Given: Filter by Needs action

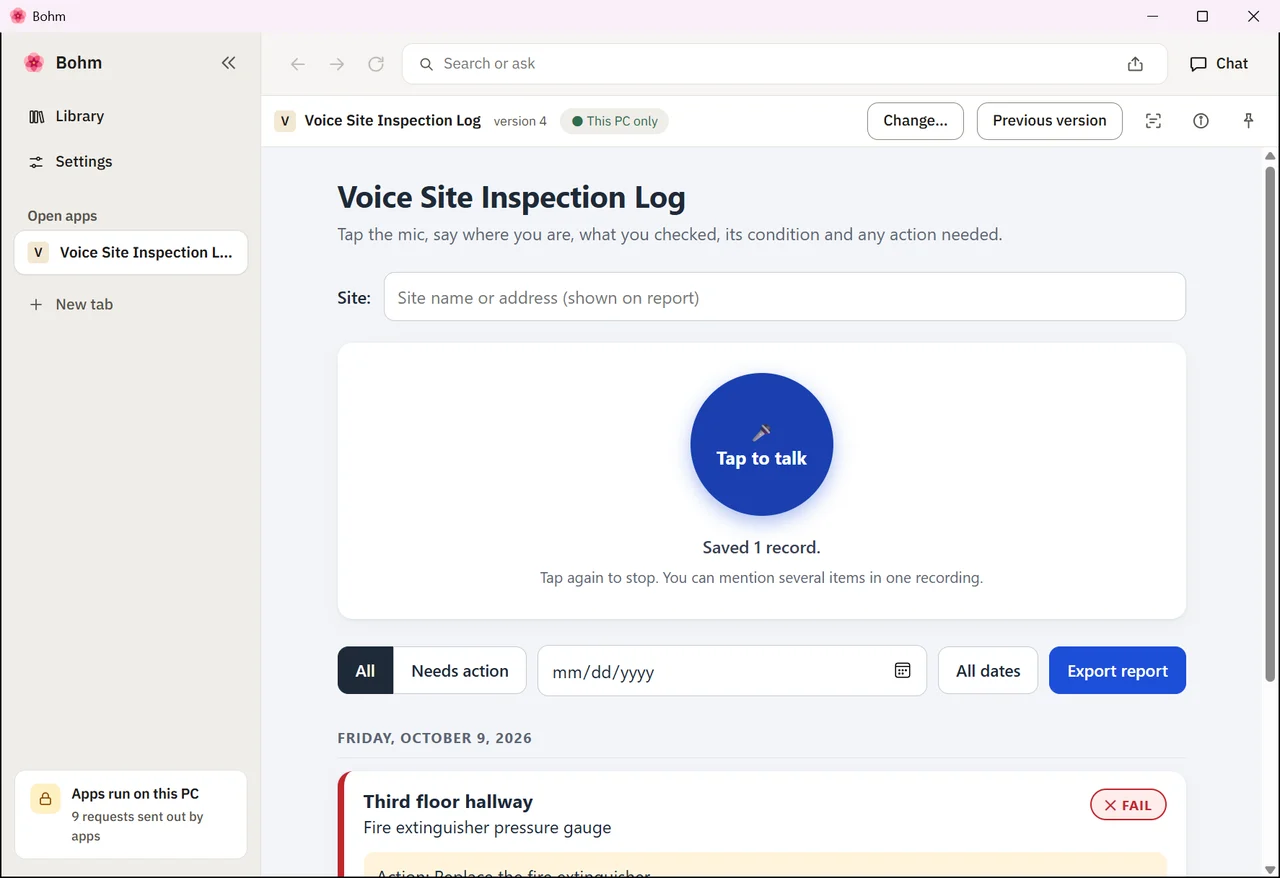Looking at the screenshot, I should point(460,671).
